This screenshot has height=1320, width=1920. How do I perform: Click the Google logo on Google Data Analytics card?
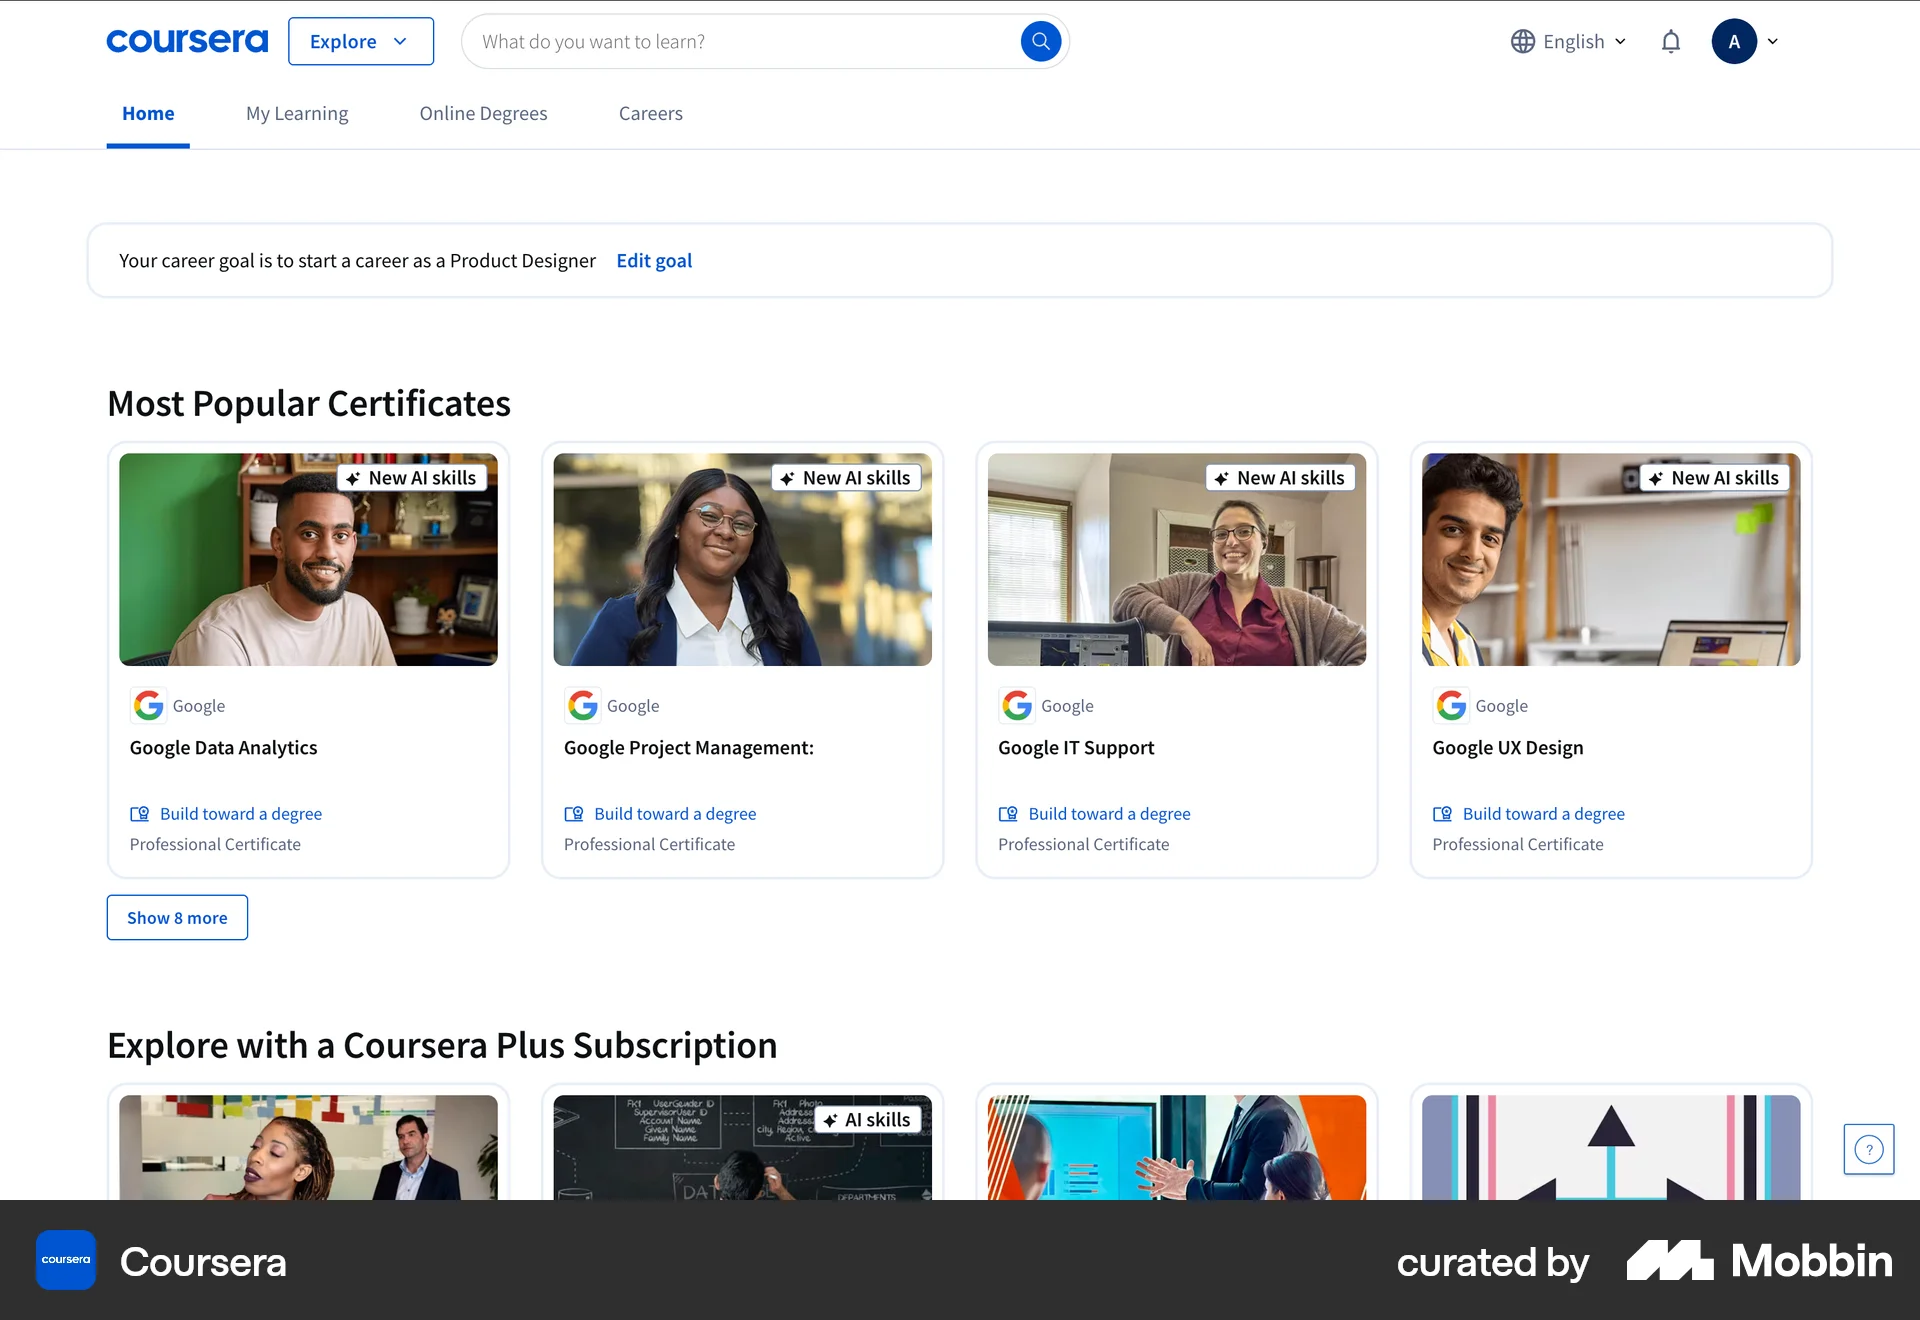click(148, 705)
